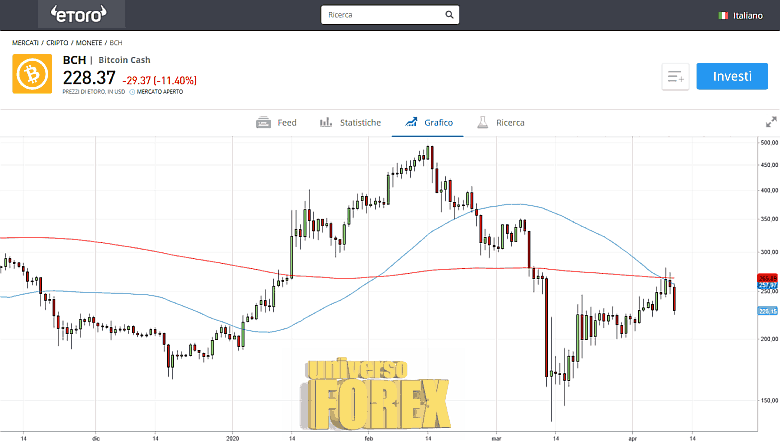Add BCH to watchlist icon
Screen dimensions: 780x444
tap(675, 77)
